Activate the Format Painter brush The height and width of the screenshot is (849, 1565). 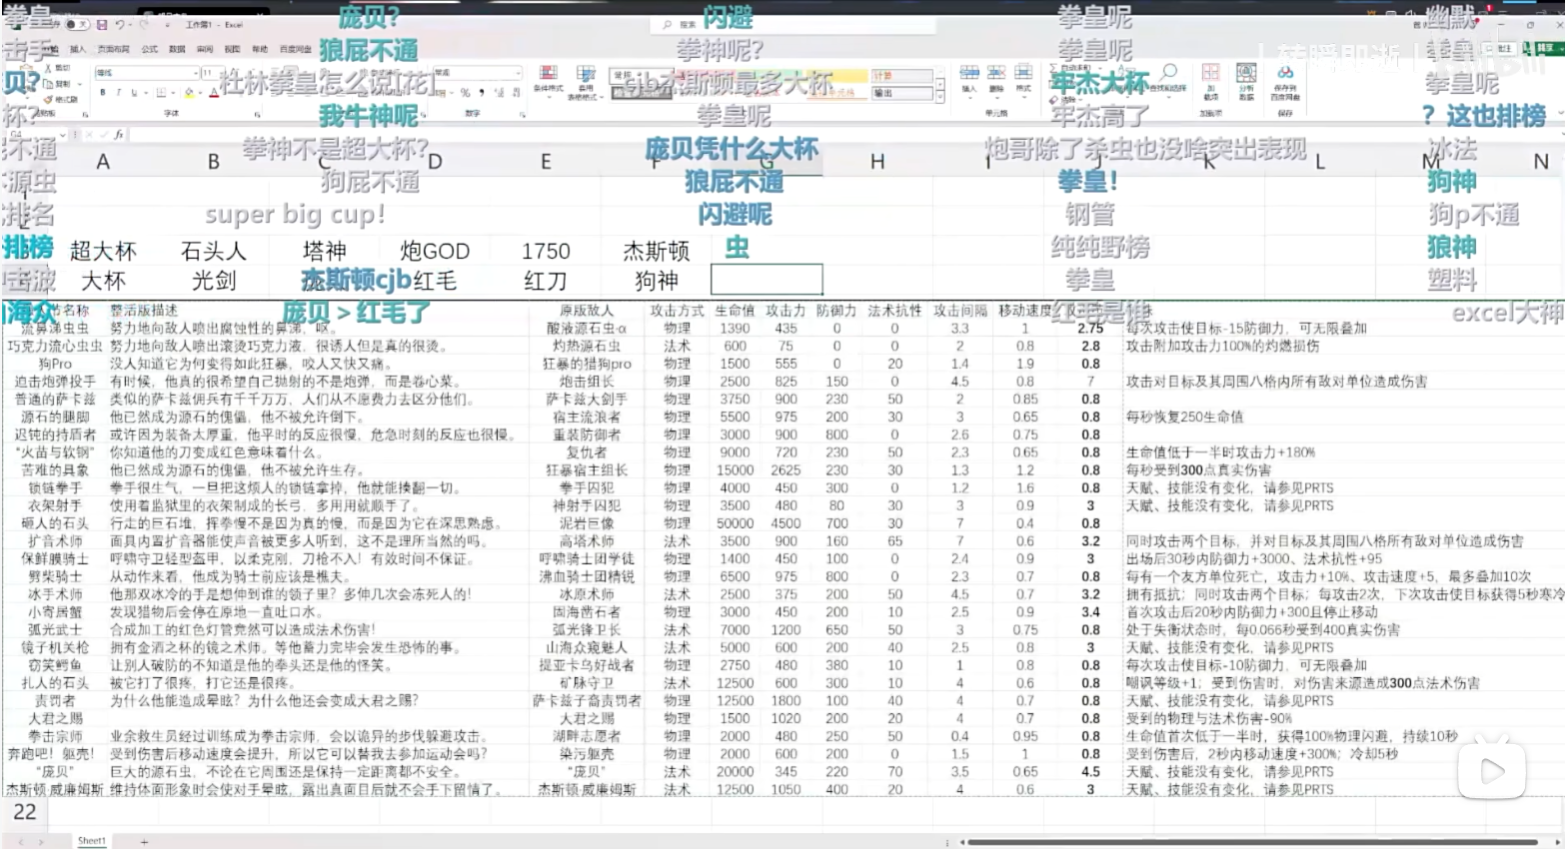61,99
